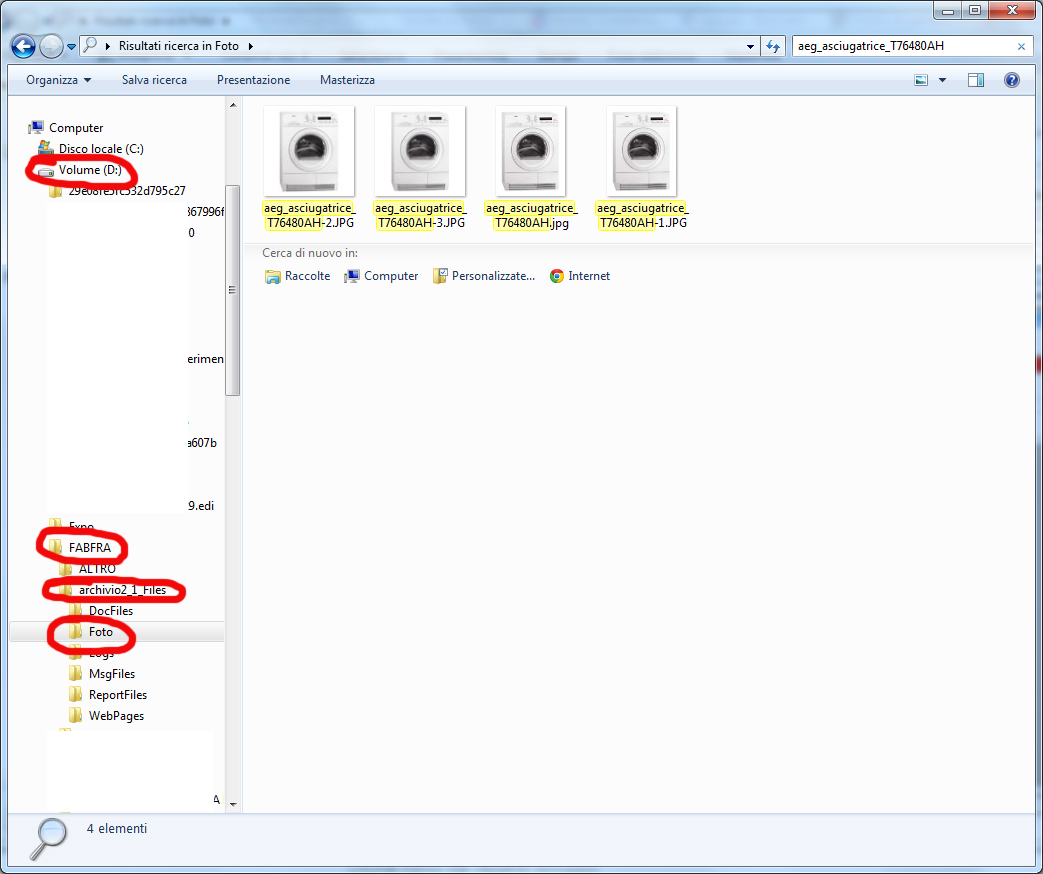Viewport: 1043px width, 874px height.
Task: Open the DocFiles folder
Action: [x=111, y=611]
